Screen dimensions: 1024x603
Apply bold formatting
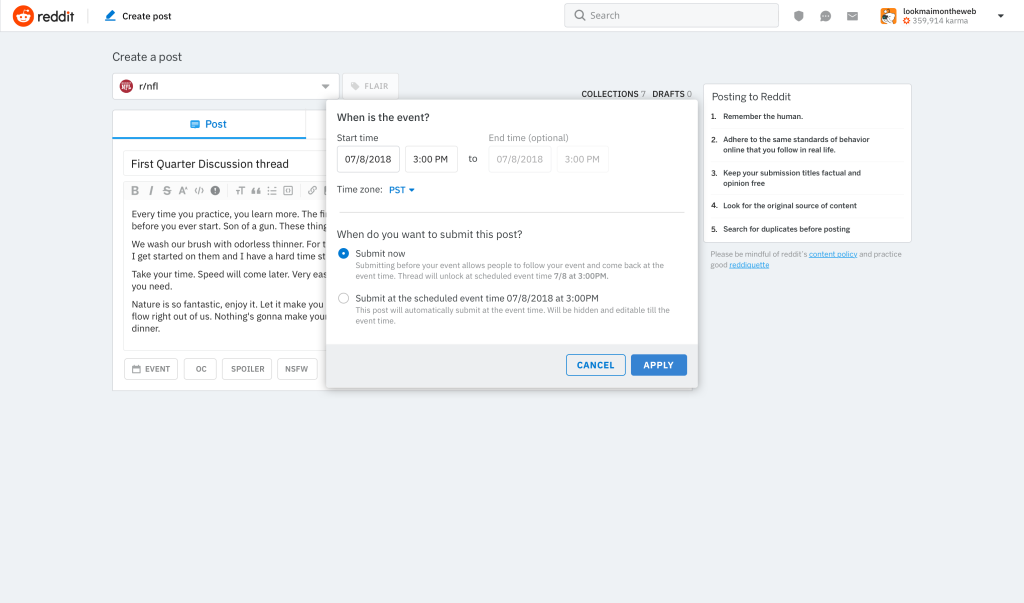(135, 191)
